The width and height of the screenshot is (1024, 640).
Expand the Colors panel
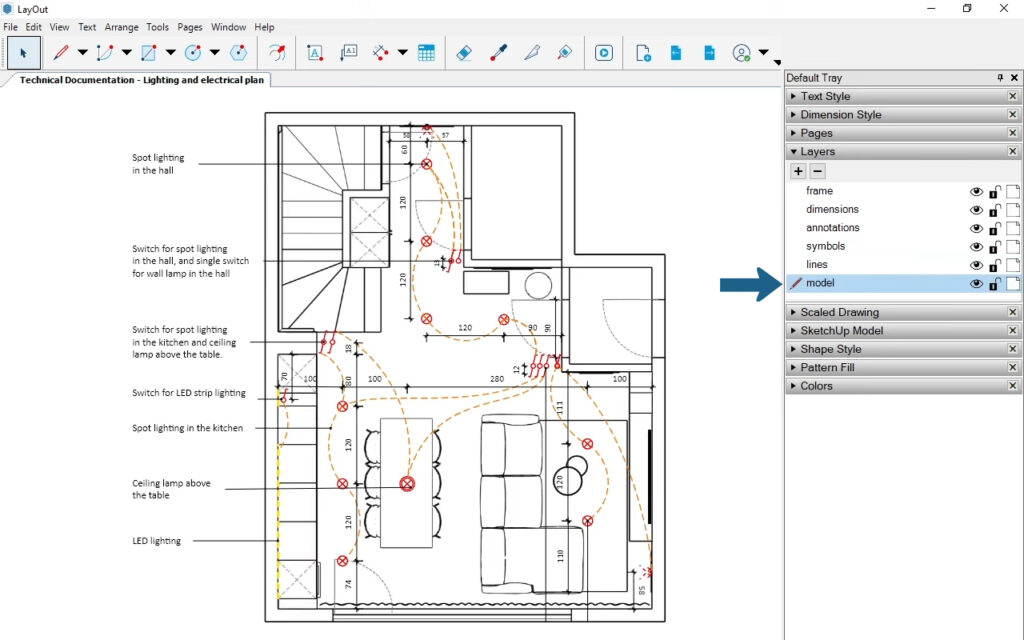(x=816, y=386)
